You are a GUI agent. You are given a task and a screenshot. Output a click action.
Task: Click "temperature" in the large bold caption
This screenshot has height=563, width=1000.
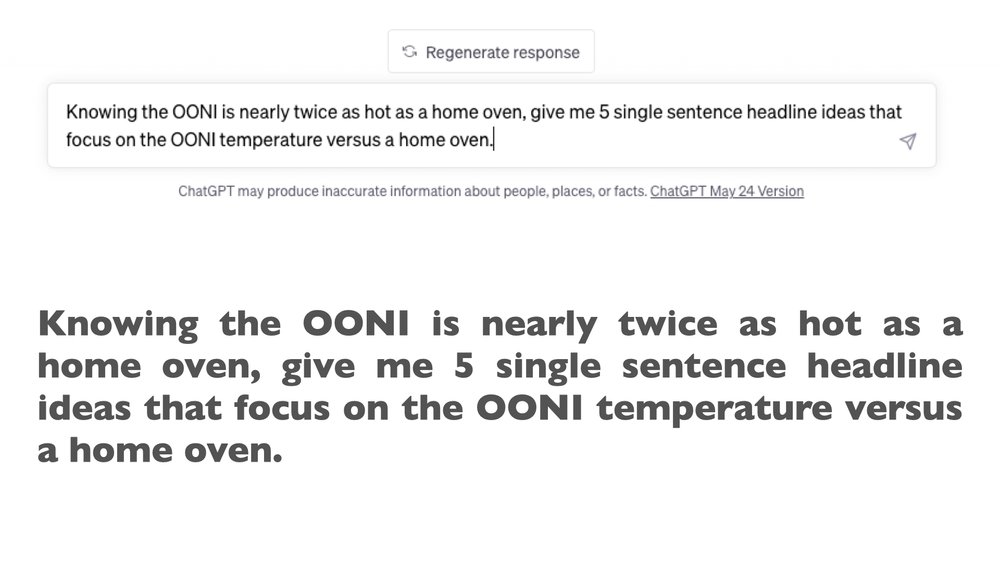(x=714, y=409)
